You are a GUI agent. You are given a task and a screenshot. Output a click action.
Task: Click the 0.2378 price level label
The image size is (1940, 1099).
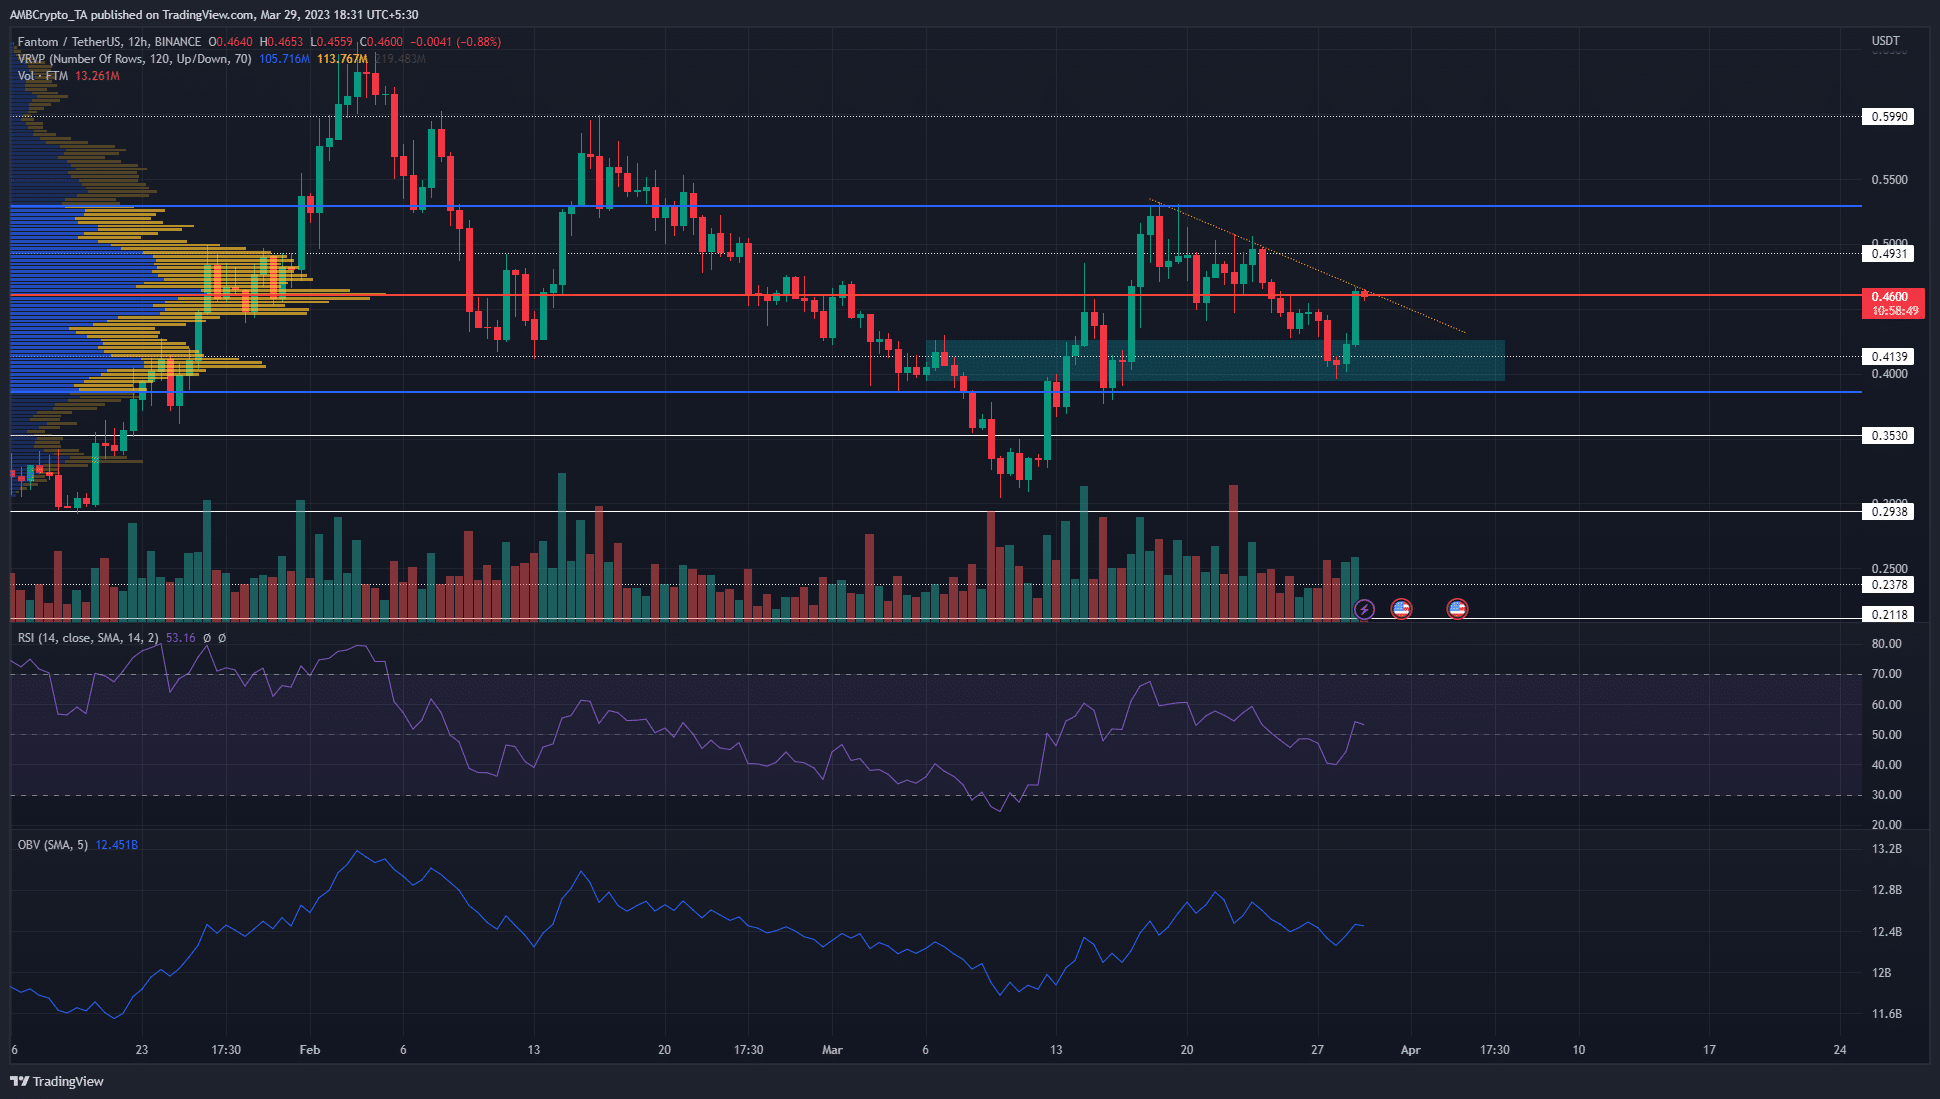click(1888, 585)
